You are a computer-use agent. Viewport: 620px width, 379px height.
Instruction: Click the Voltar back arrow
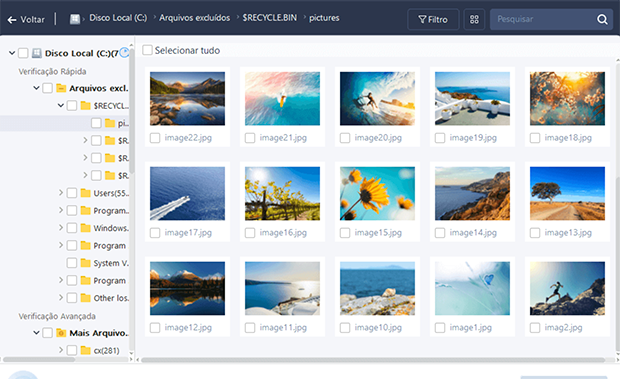[12, 19]
